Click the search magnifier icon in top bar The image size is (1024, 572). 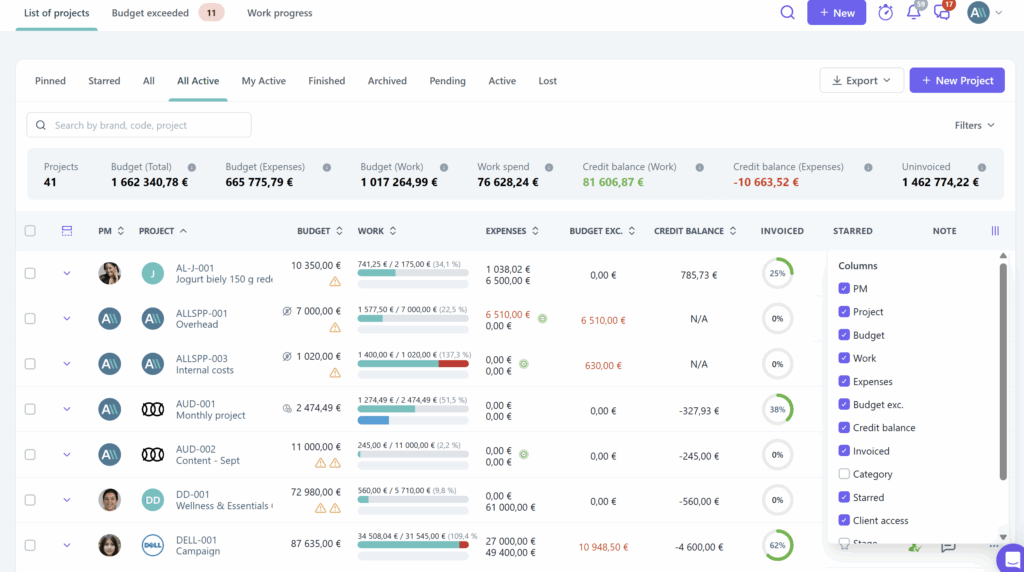788,13
